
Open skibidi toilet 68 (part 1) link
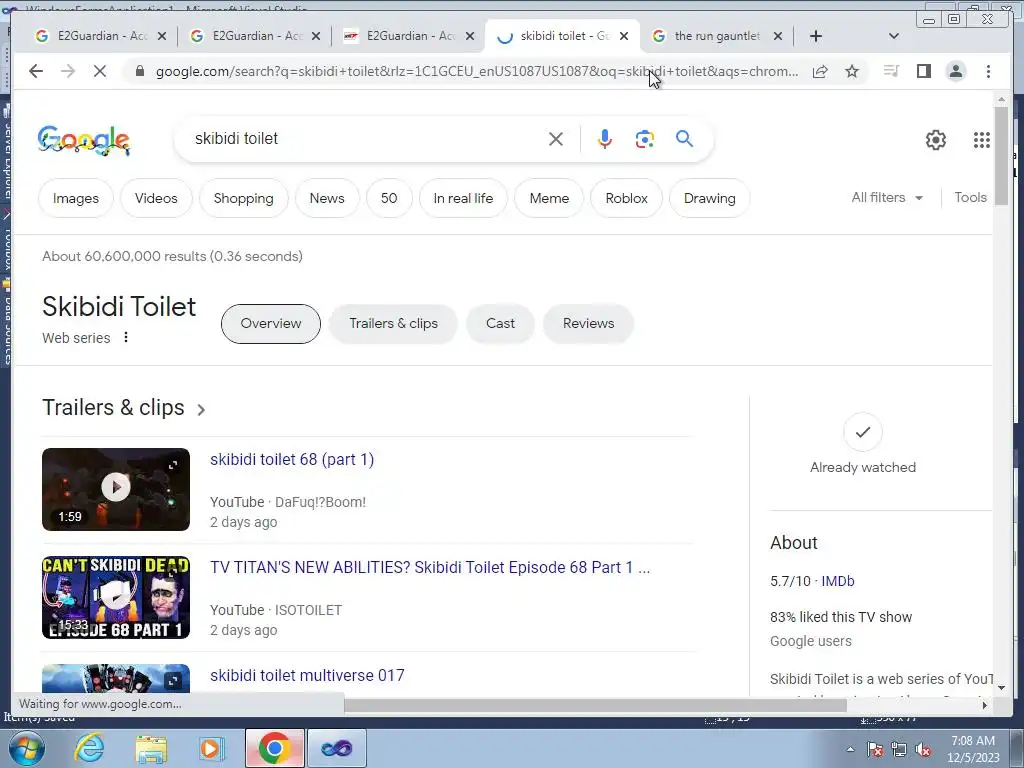(292, 459)
